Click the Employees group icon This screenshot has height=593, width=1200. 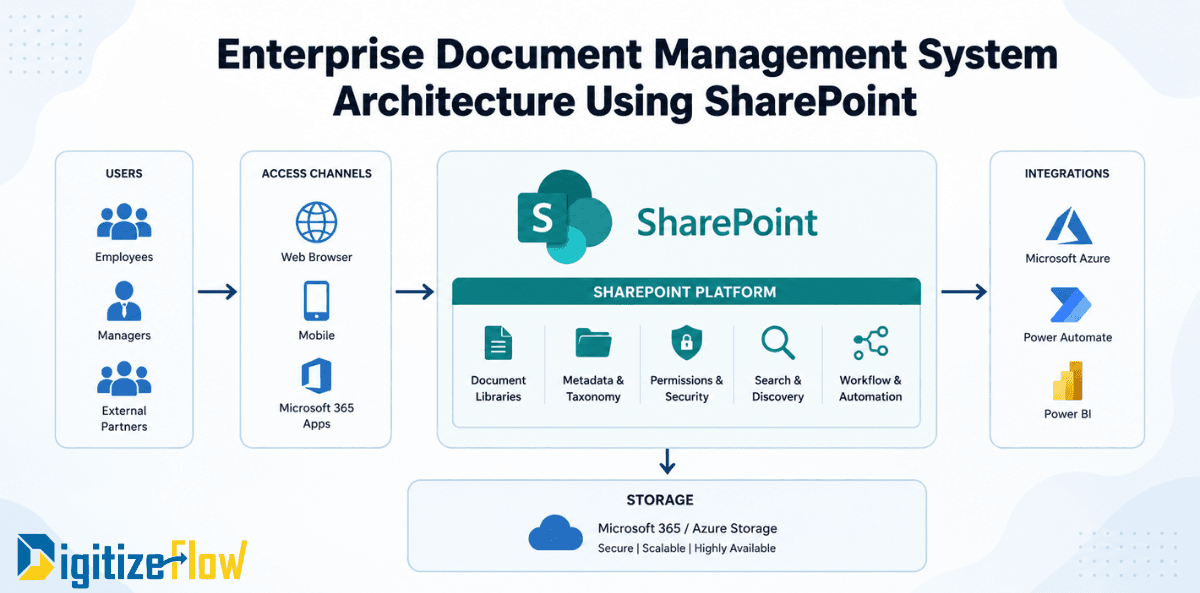(124, 222)
